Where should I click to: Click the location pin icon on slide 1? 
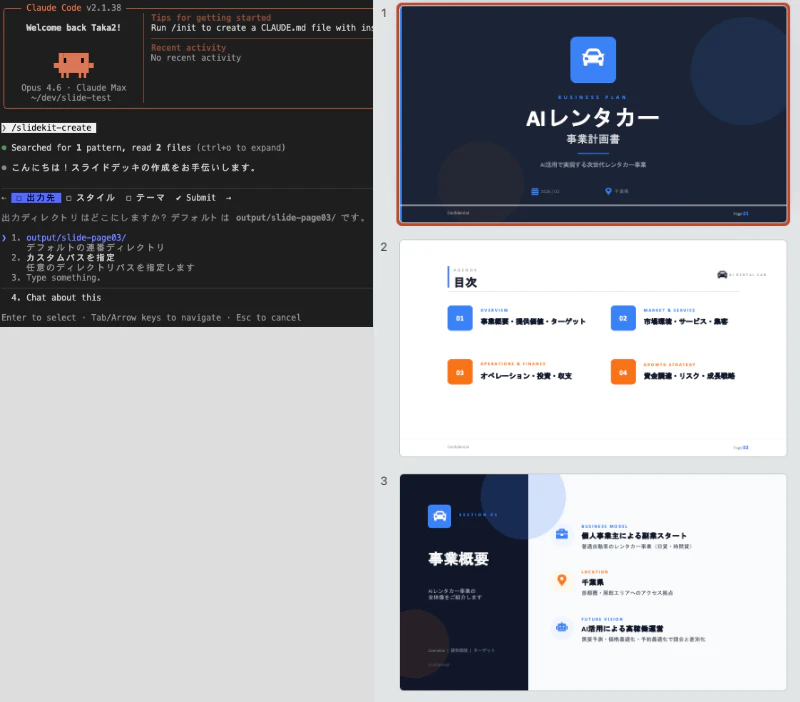coord(608,191)
